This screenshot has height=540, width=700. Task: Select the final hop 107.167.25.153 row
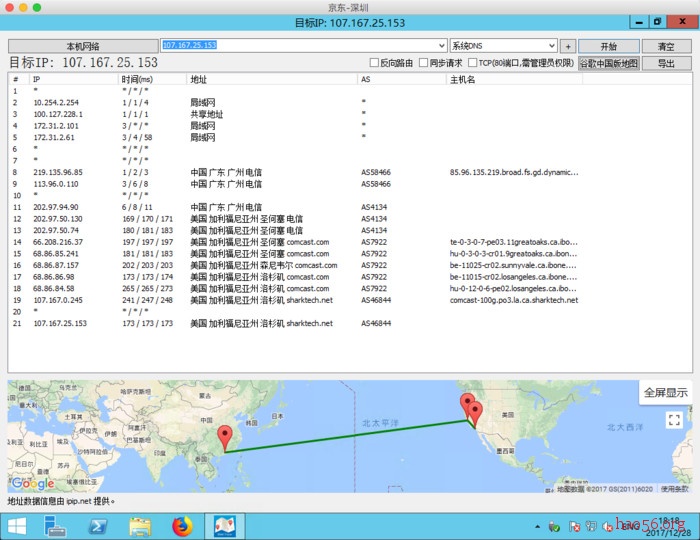pyautogui.click(x=350, y=323)
